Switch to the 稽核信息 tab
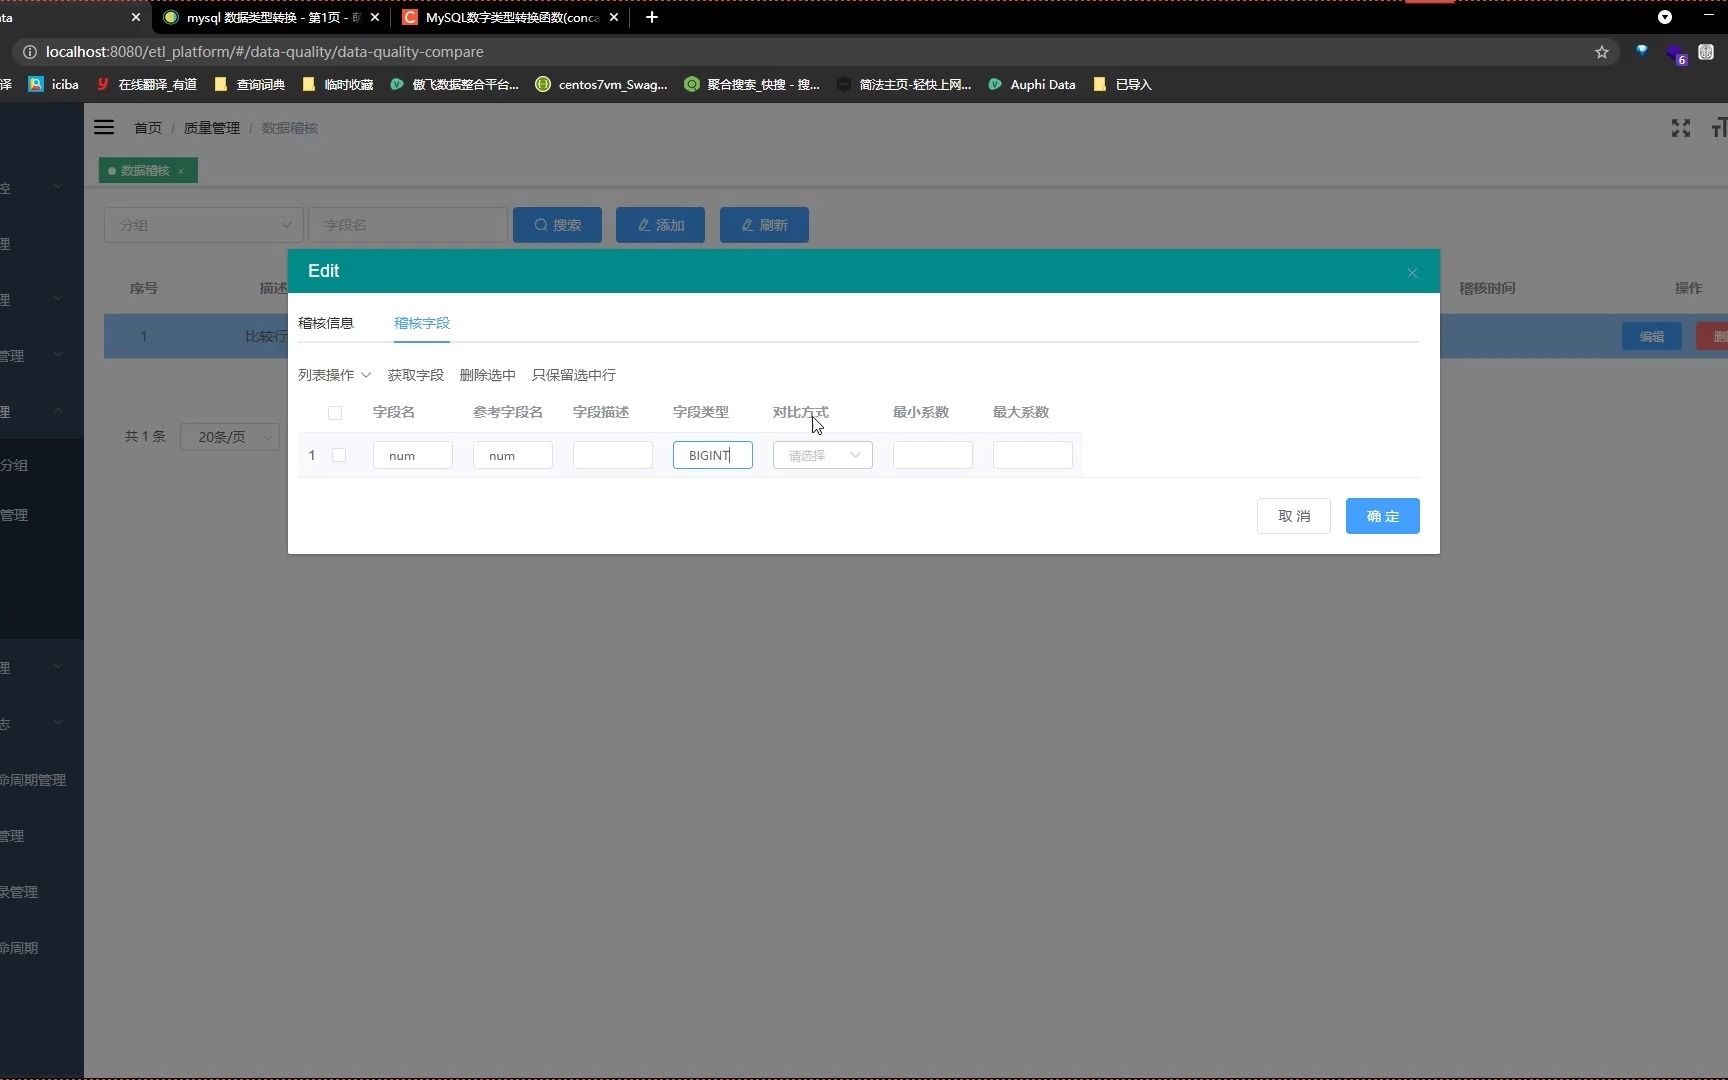This screenshot has width=1728, height=1080. click(325, 323)
